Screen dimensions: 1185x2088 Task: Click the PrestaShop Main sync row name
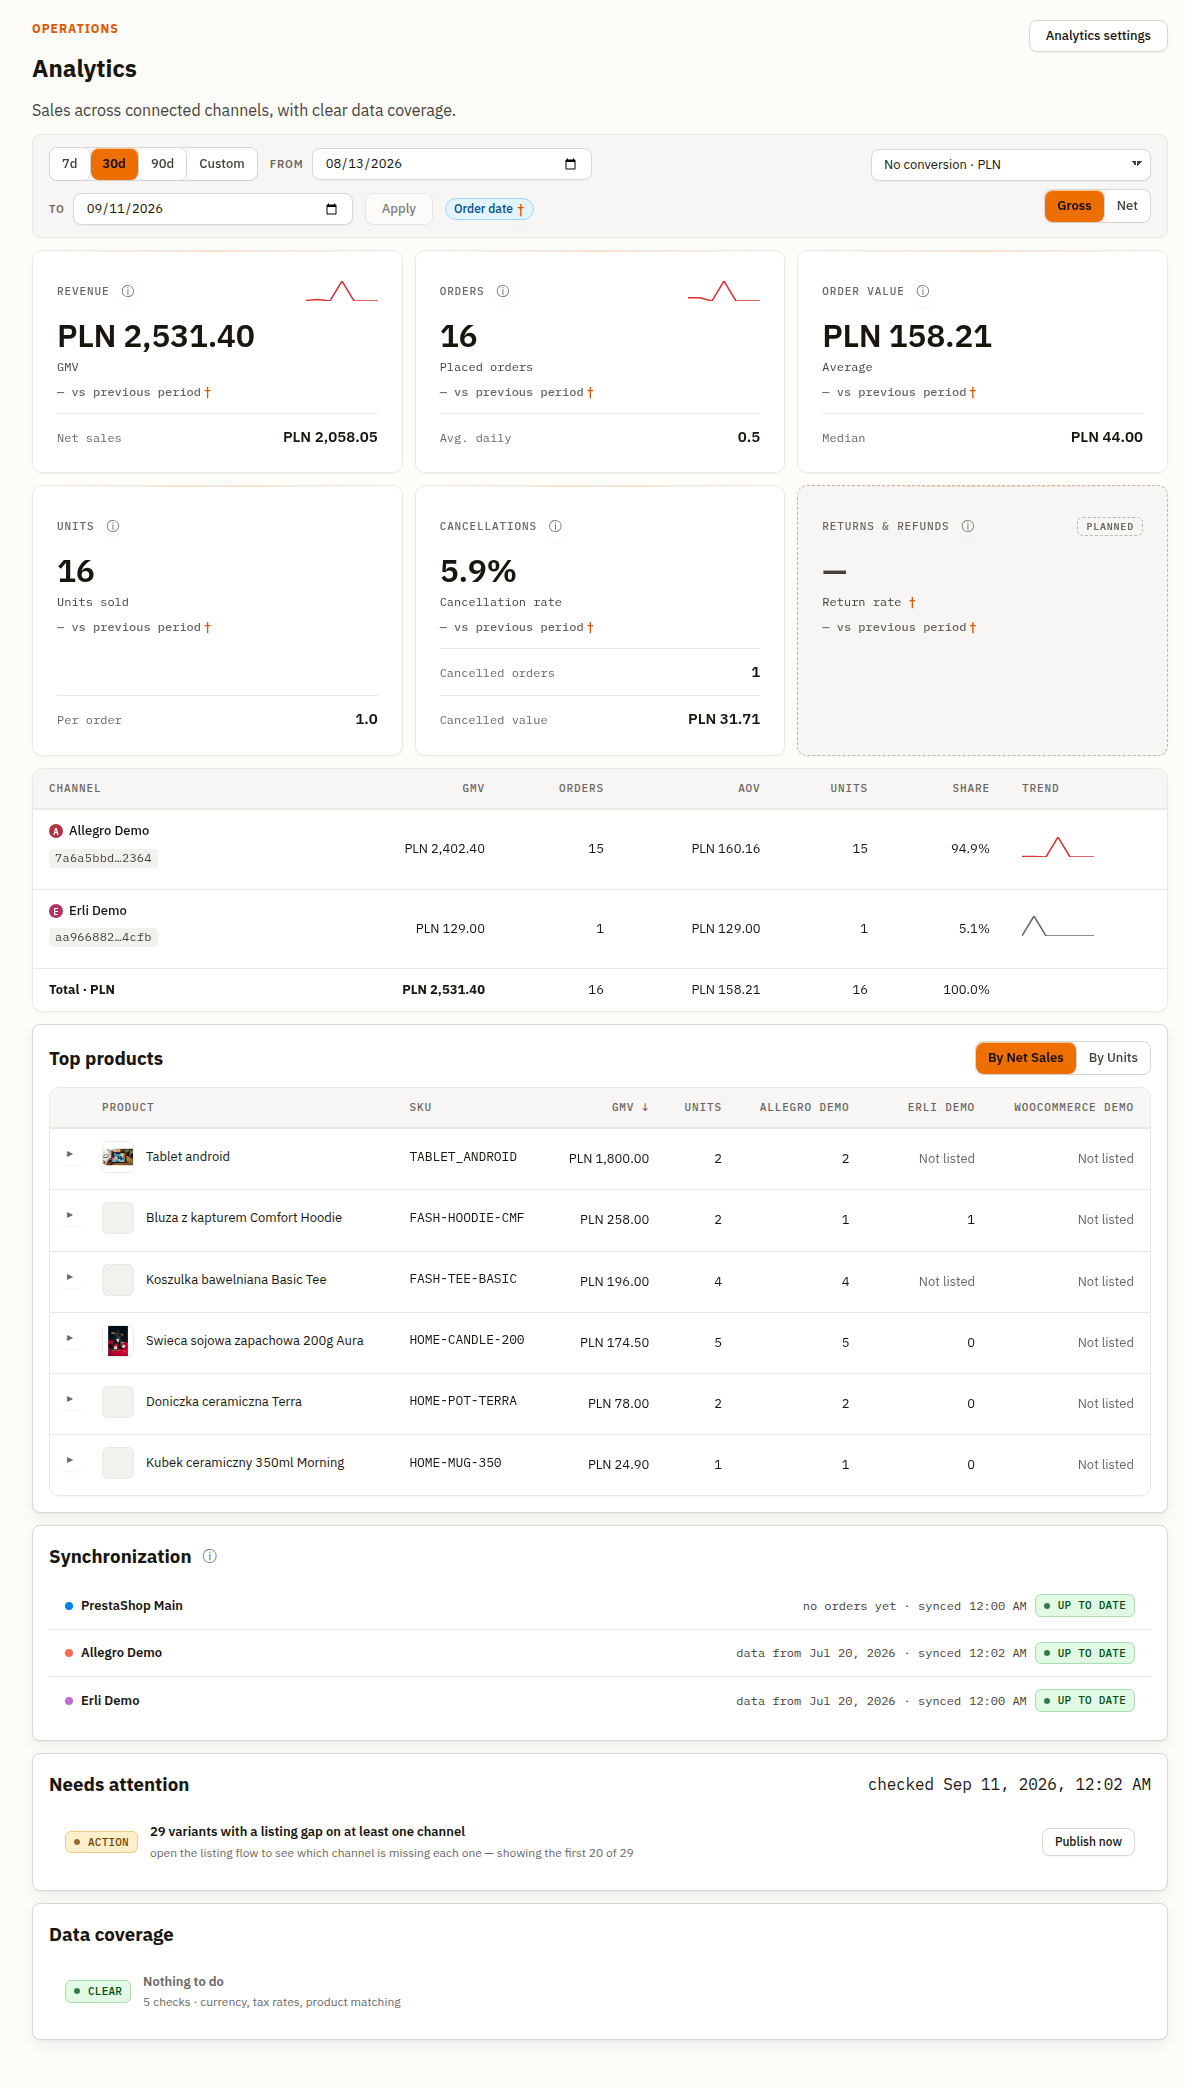[x=132, y=1606]
